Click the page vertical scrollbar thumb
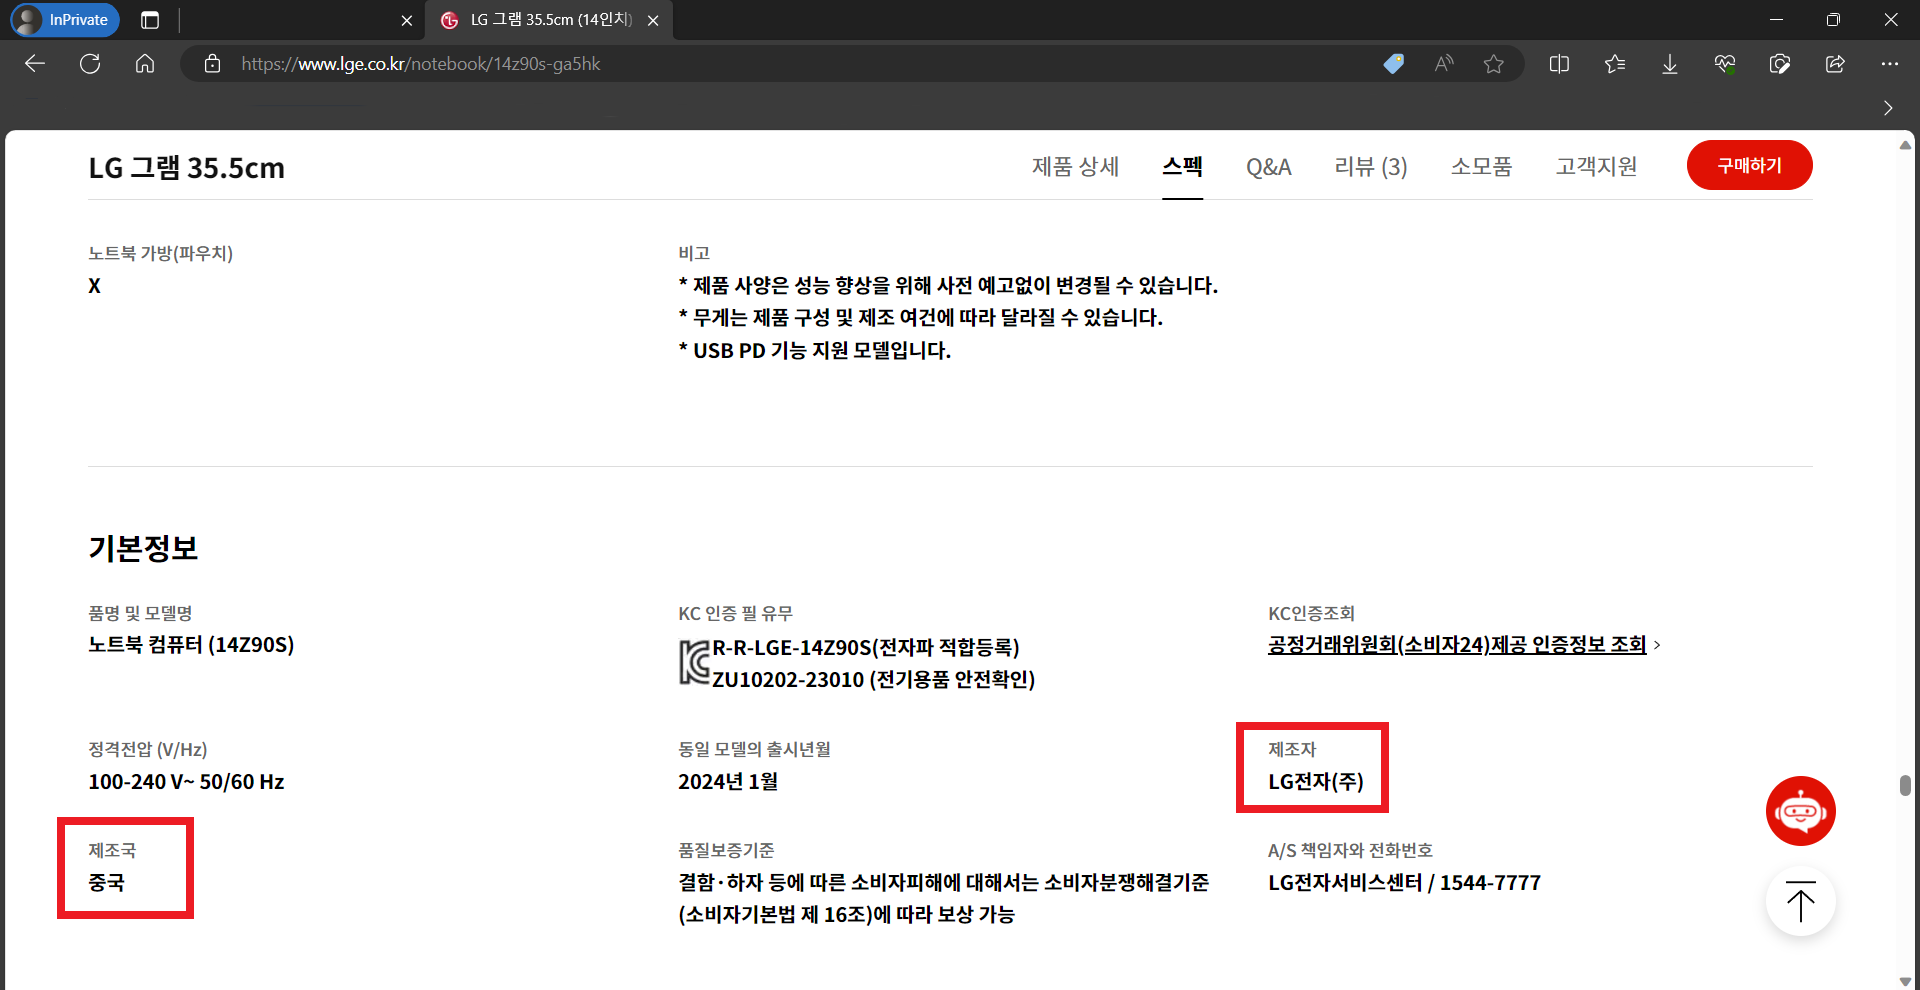The height and width of the screenshot is (990, 1920). coord(1905,785)
